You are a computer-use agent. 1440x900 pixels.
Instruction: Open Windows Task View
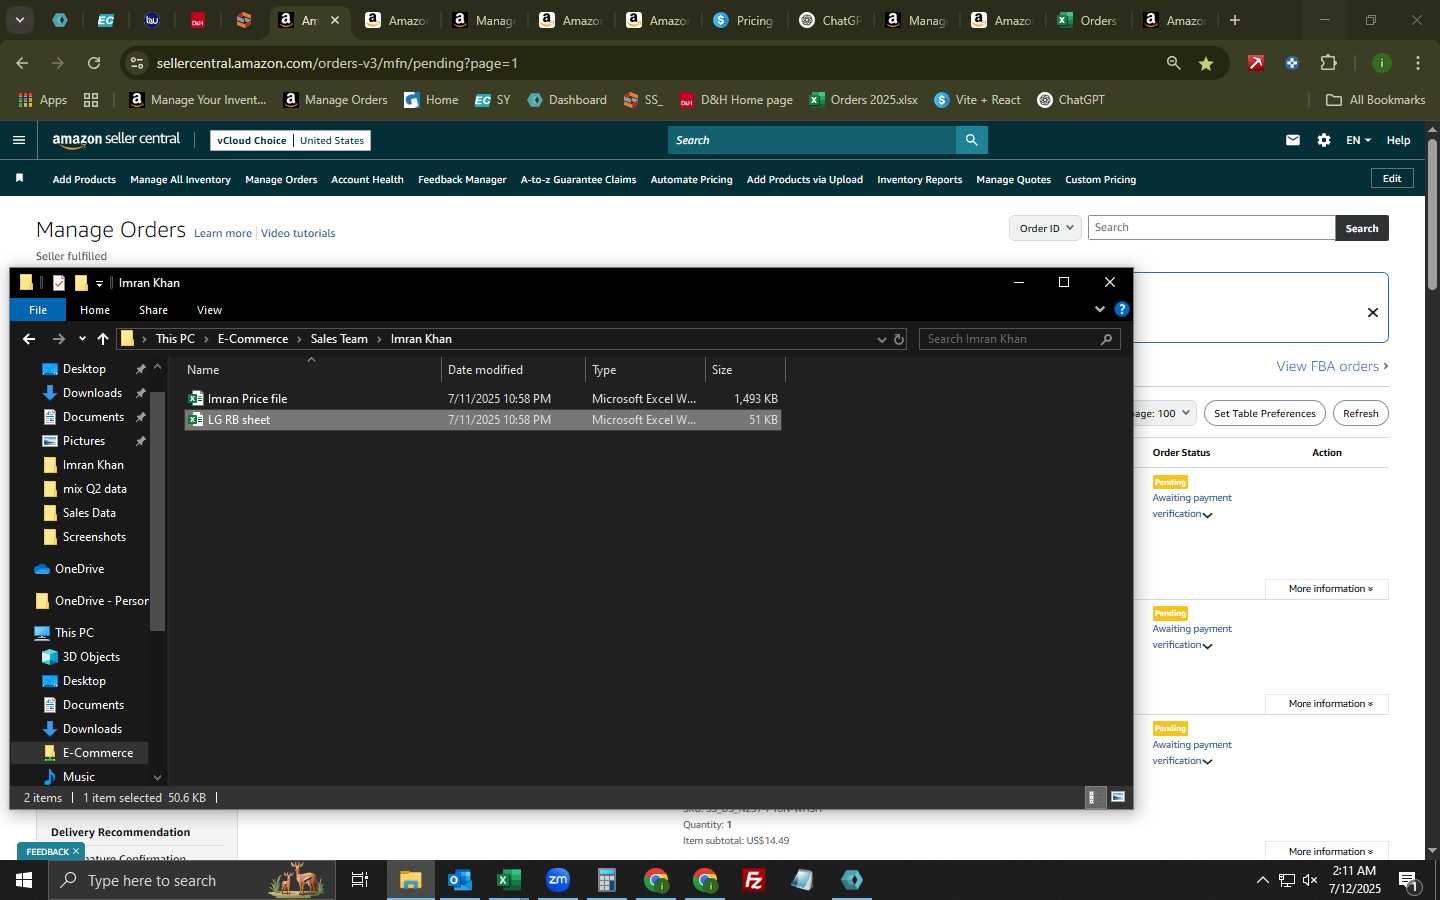360,880
